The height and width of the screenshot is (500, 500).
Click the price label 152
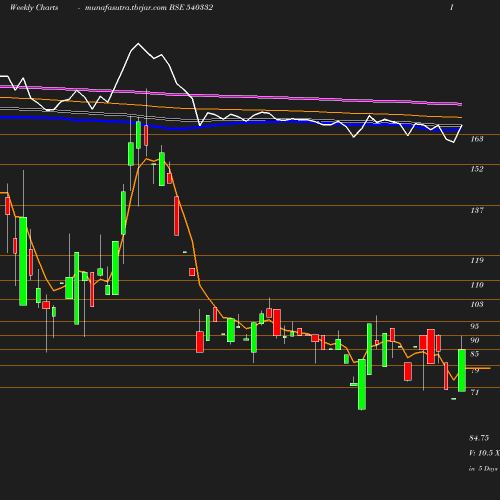pyautogui.click(x=477, y=169)
